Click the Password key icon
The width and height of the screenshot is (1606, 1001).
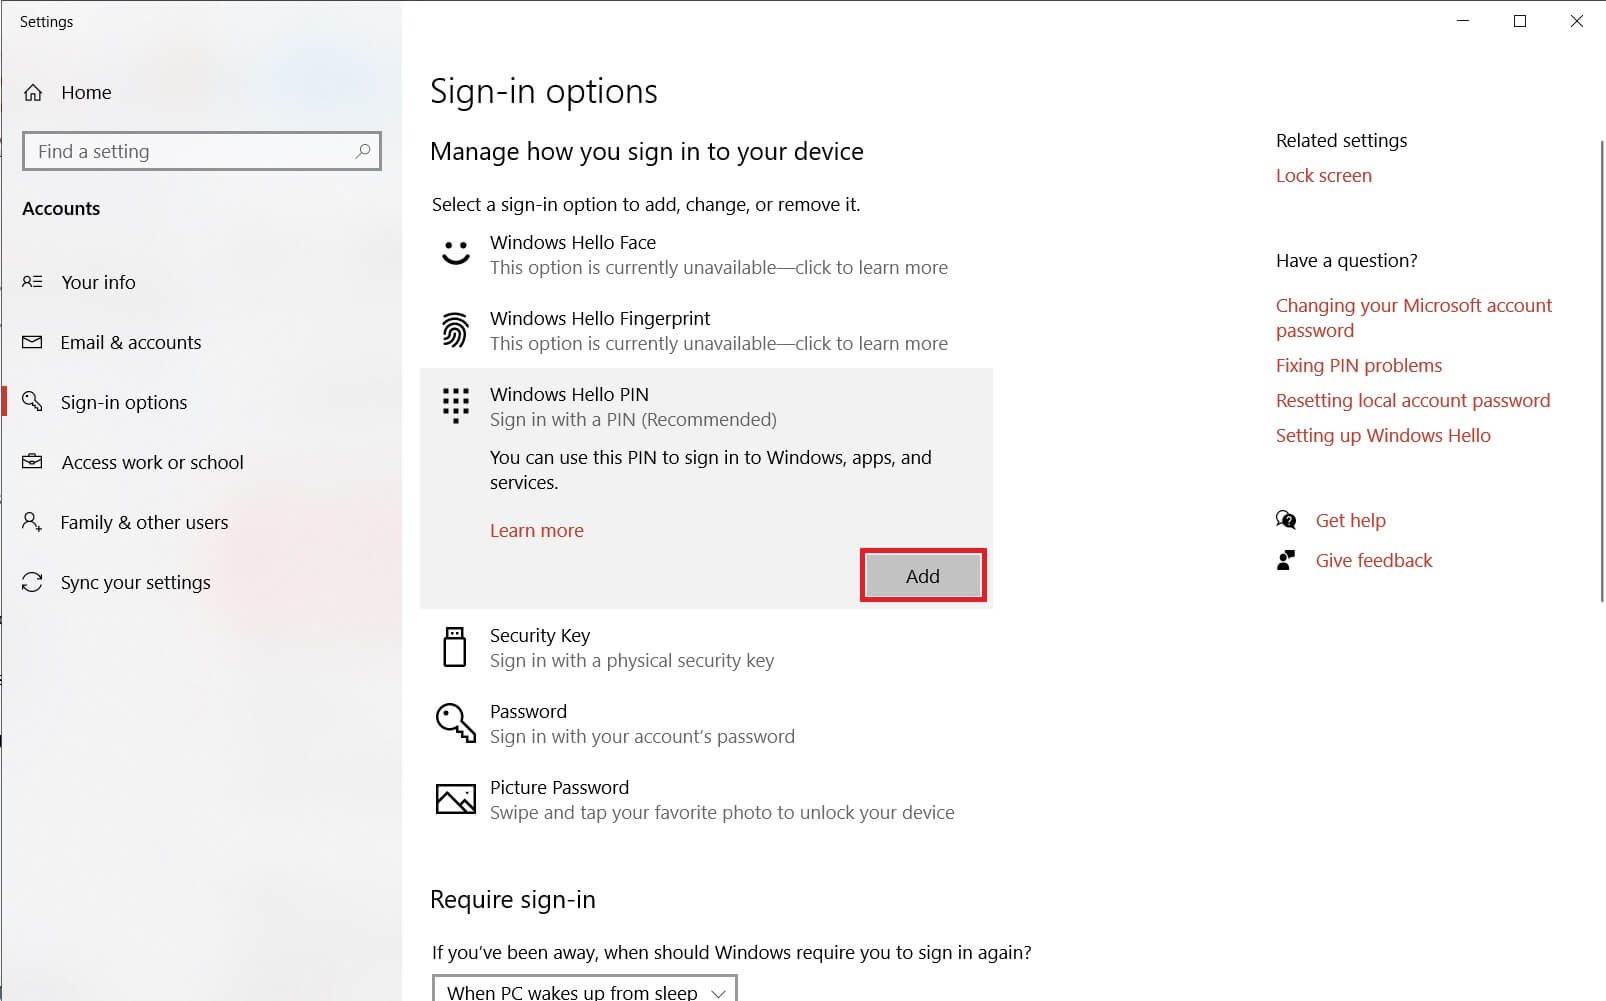point(456,722)
